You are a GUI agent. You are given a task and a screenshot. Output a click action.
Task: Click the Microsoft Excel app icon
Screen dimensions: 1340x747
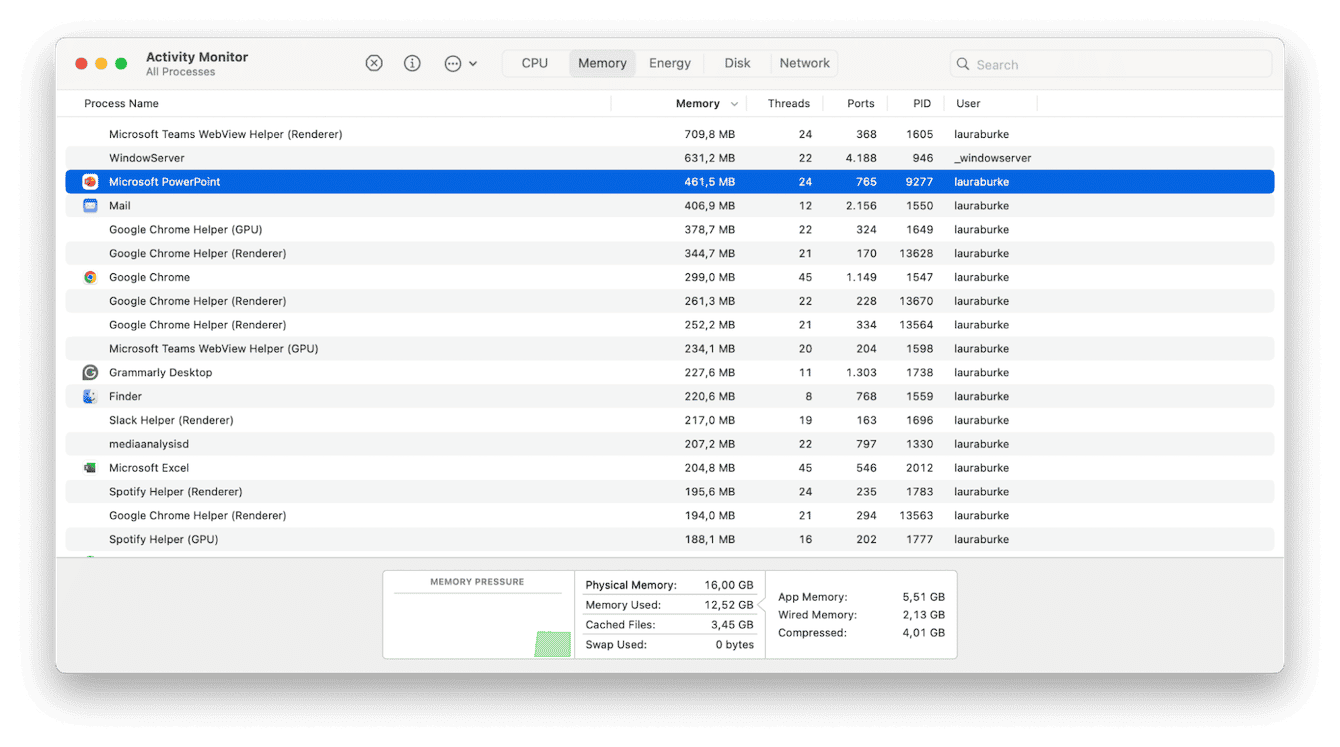tap(89, 467)
